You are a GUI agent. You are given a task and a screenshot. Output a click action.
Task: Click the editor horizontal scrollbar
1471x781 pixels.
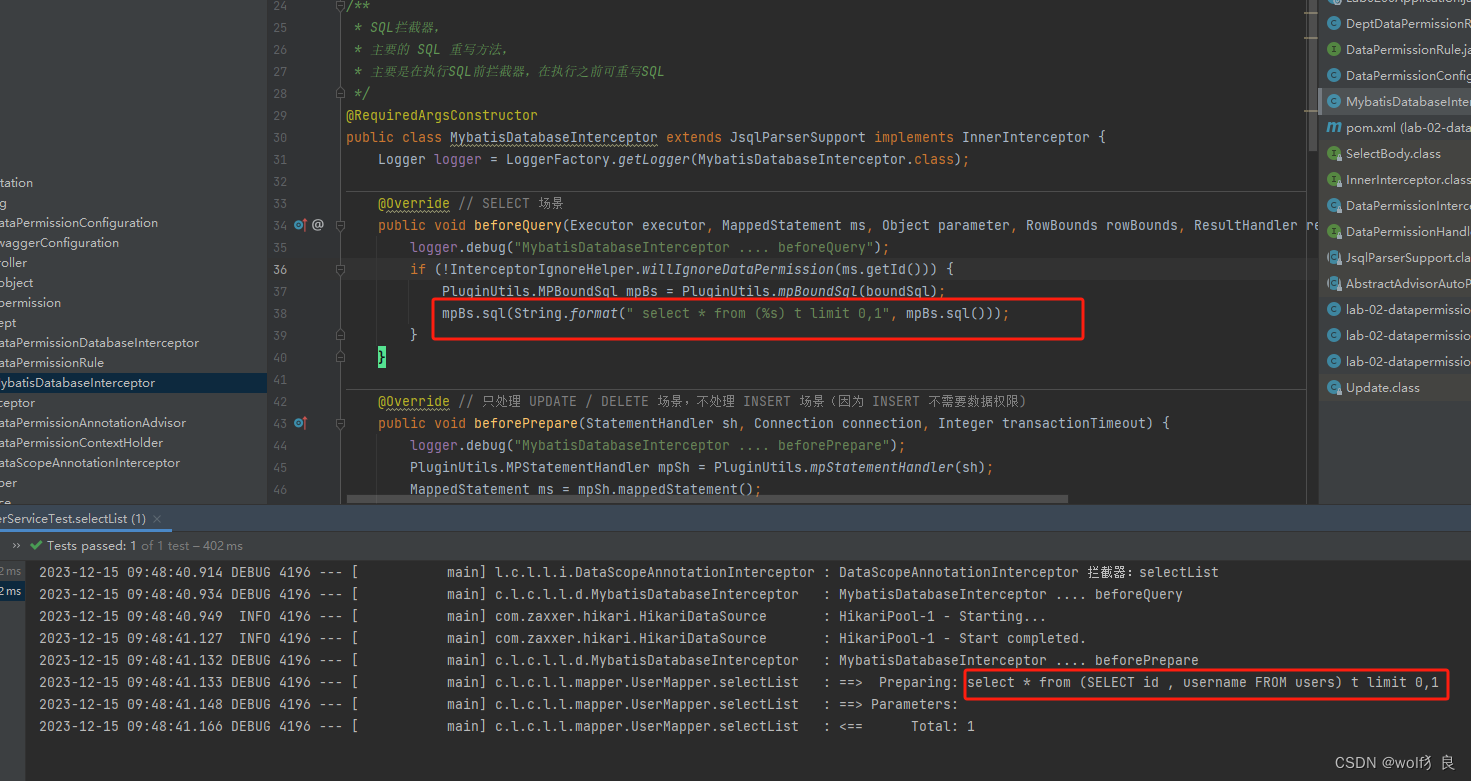pyautogui.click(x=707, y=498)
